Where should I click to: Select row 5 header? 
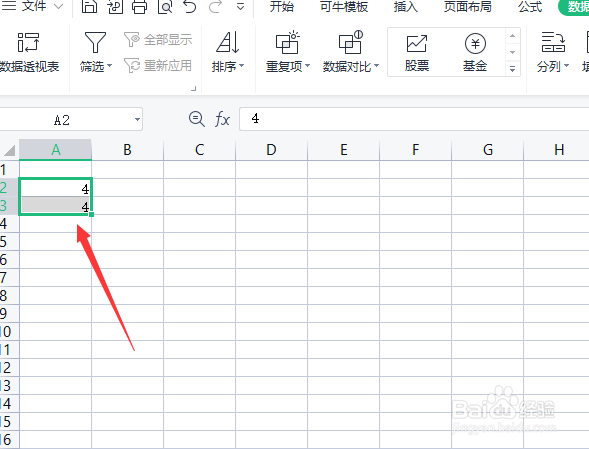(x=9, y=241)
